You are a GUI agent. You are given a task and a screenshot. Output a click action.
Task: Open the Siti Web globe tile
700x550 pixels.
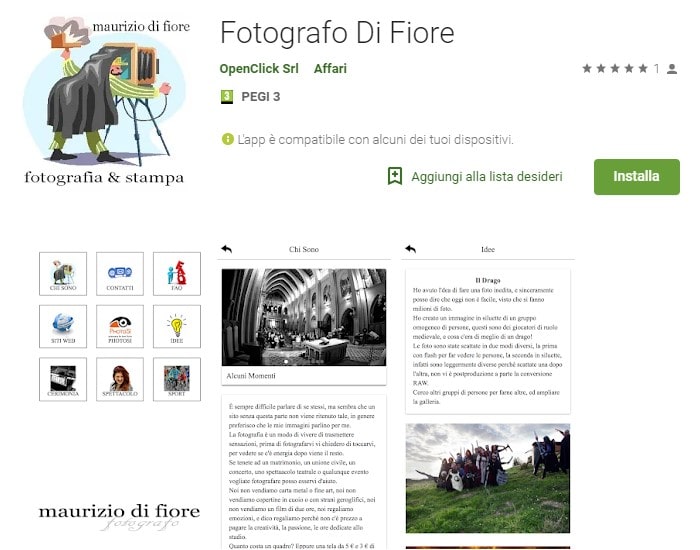coord(63,326)
